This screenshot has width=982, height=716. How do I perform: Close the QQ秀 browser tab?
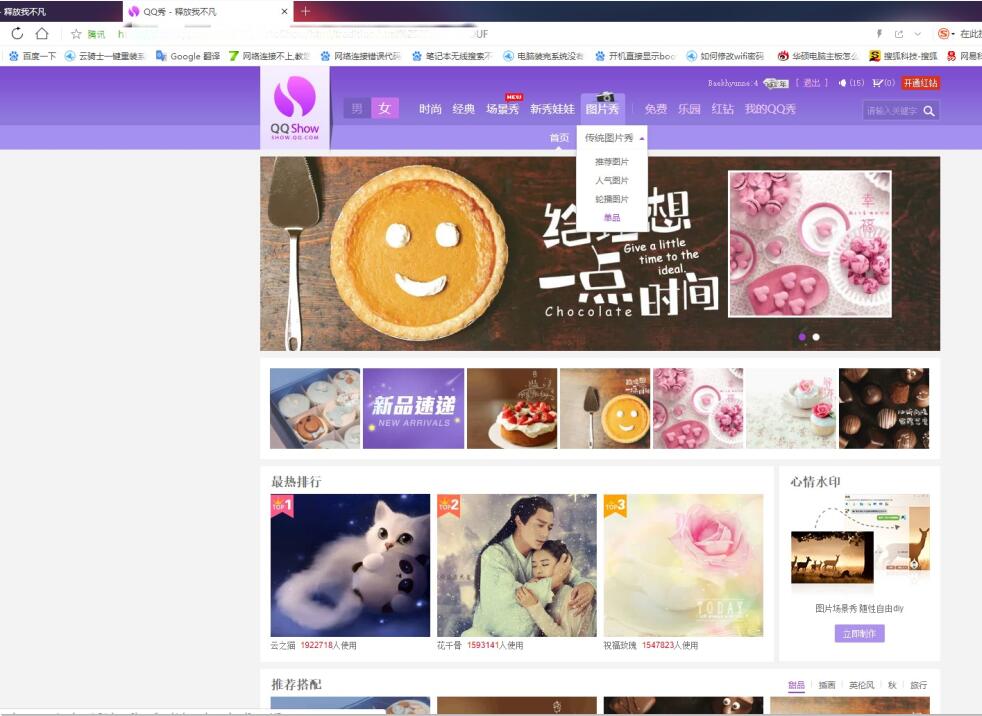(284, 11)
